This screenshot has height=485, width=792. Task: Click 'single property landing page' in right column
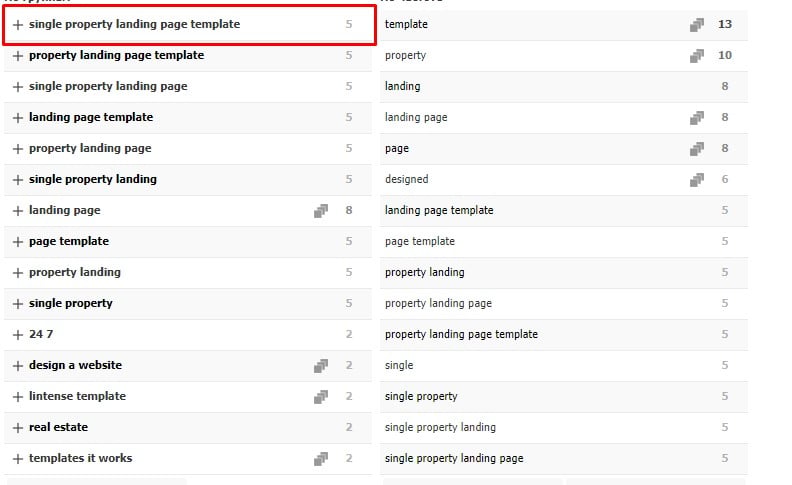453,458
